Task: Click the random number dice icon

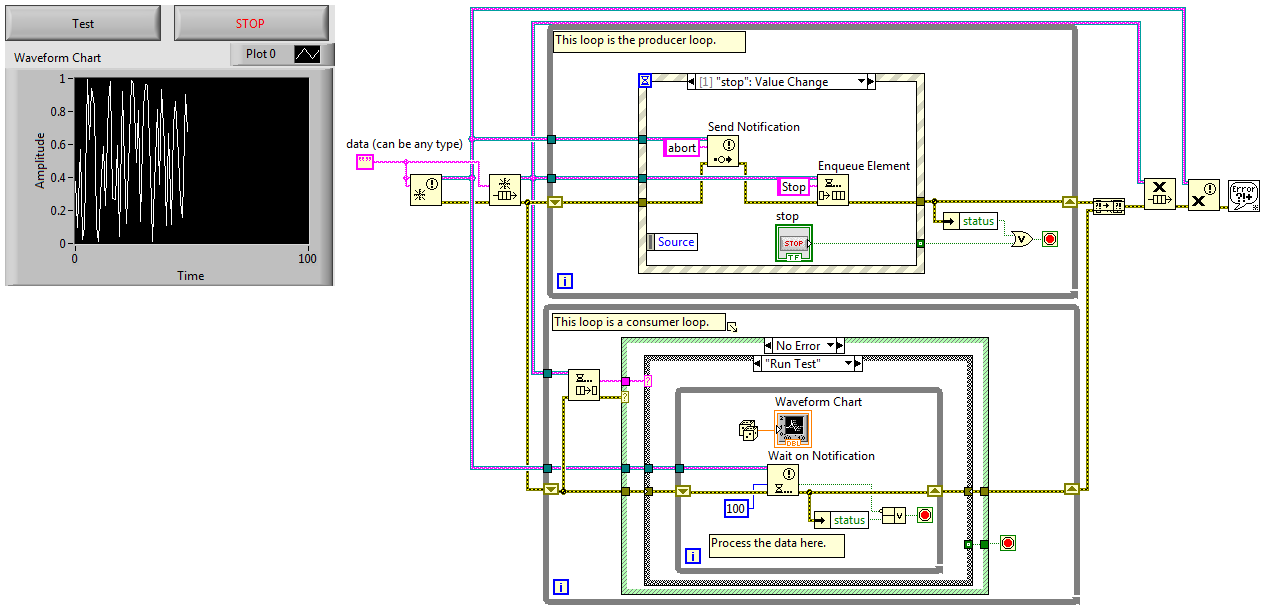Action: click(x=746, y=429)
